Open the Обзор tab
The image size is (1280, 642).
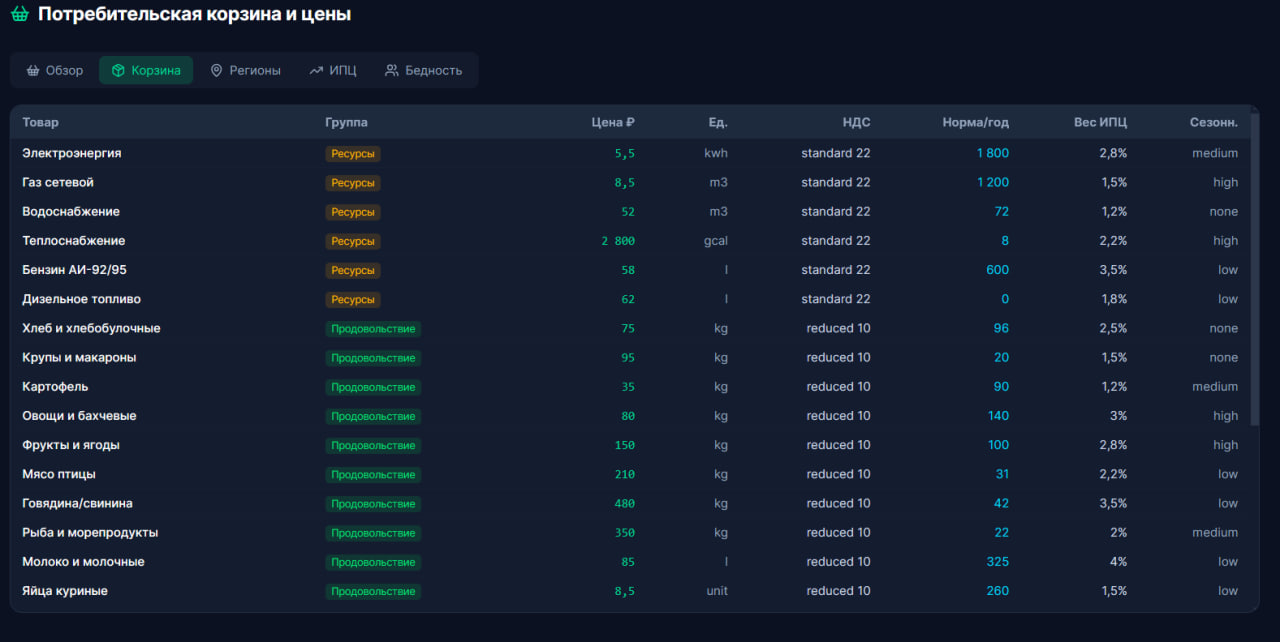tap(55, 71)
